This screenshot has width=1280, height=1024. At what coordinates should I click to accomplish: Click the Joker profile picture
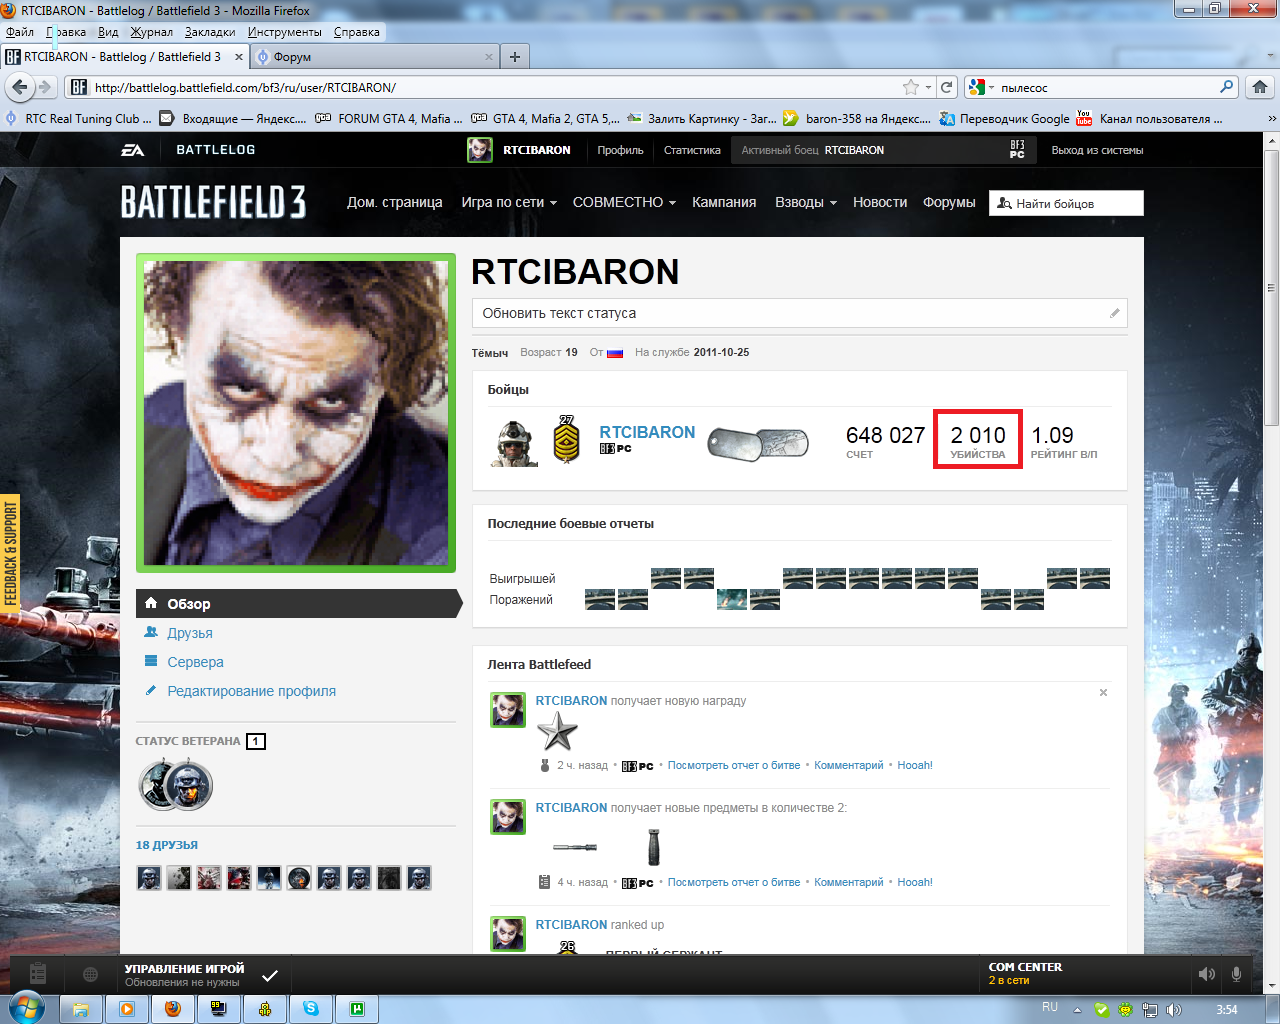296,413
